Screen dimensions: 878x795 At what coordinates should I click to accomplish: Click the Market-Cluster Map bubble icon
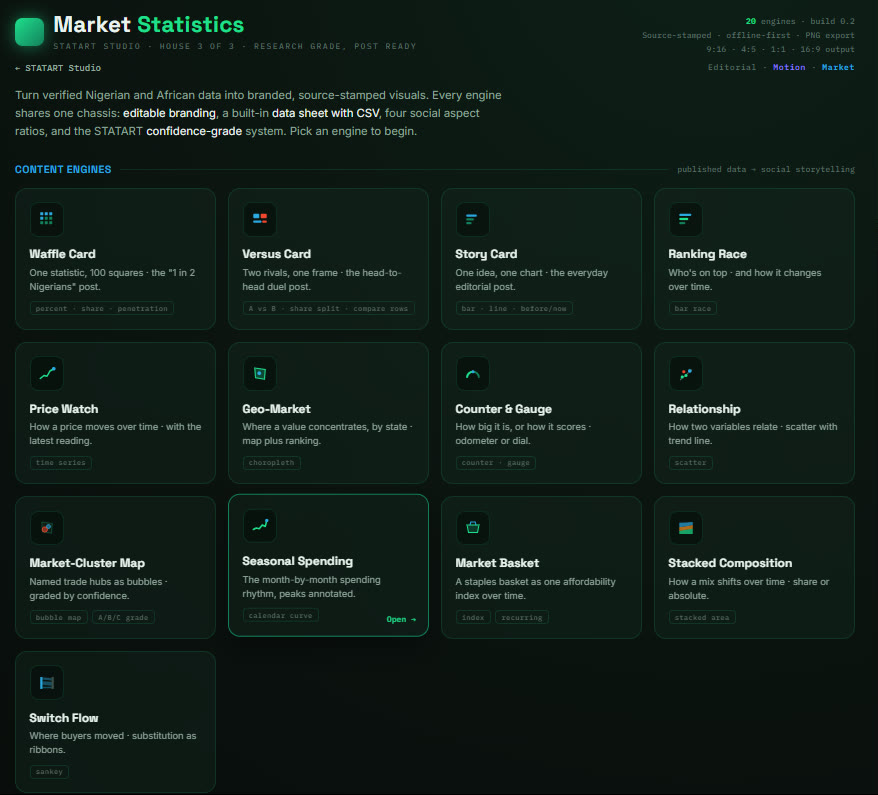(x=46, y=527)
